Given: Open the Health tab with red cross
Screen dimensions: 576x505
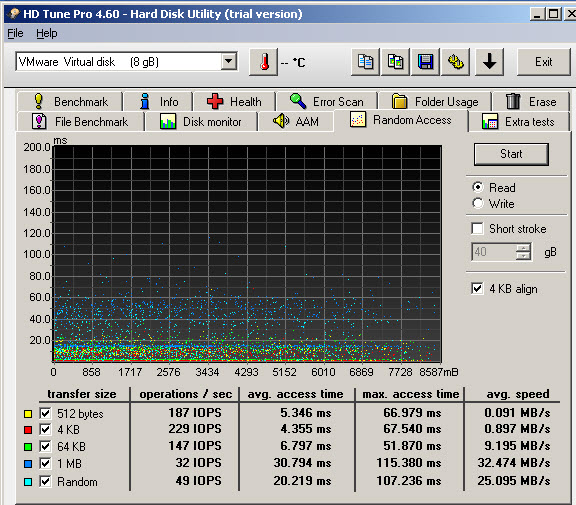Looking at the screenshot, I should coord(234,101).
